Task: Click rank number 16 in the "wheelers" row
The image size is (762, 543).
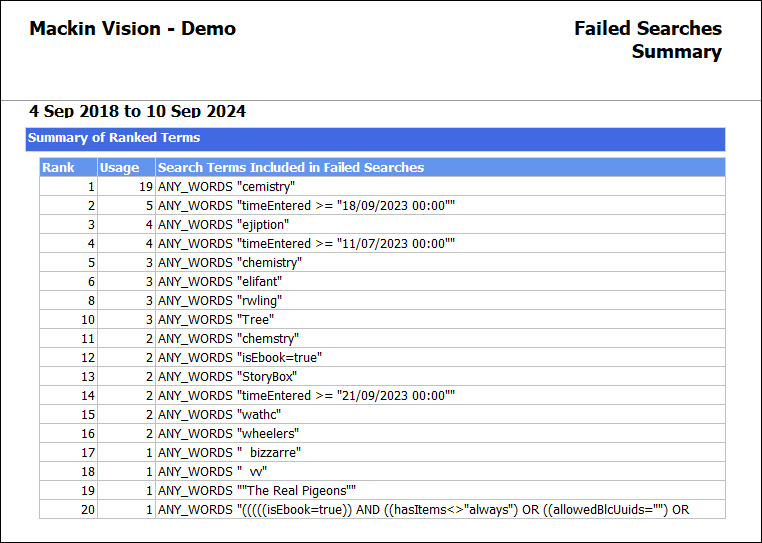Action: [x=88, y=433]
